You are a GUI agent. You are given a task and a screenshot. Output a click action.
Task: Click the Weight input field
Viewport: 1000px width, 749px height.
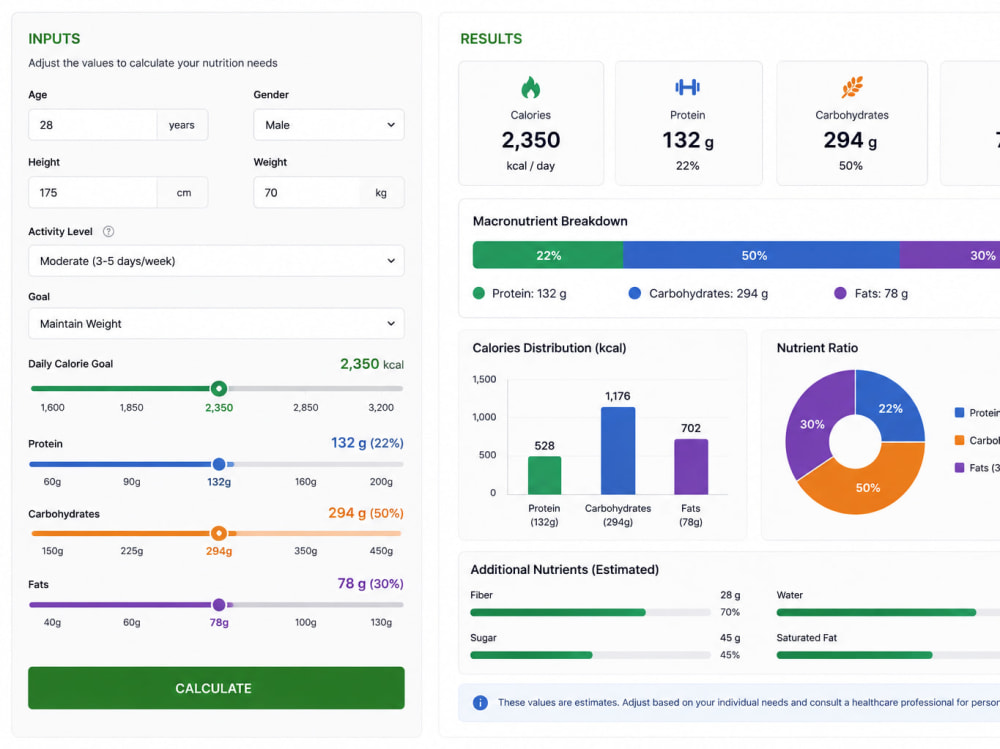(x=306, y=193)
